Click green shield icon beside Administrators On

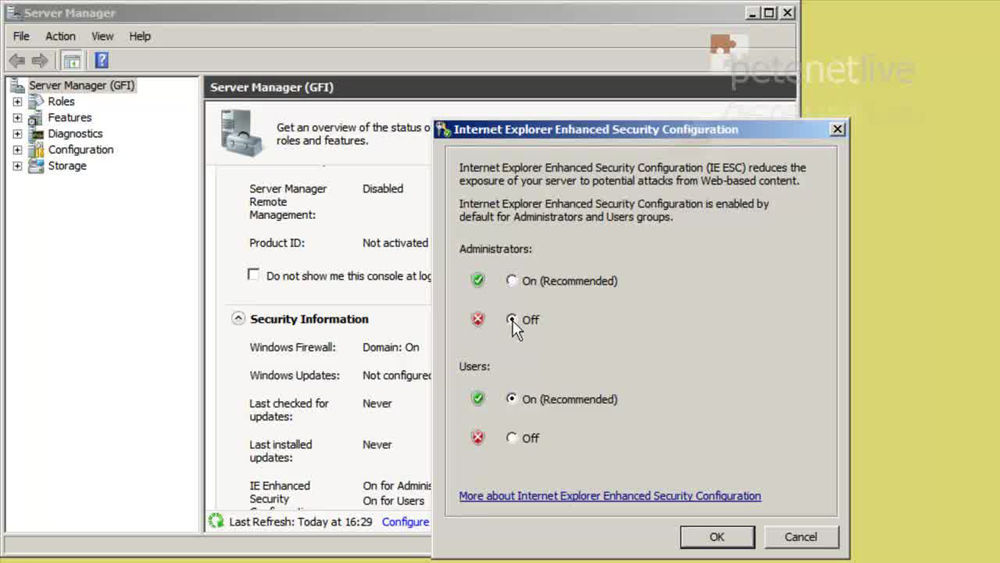click(x=478, y=280)
